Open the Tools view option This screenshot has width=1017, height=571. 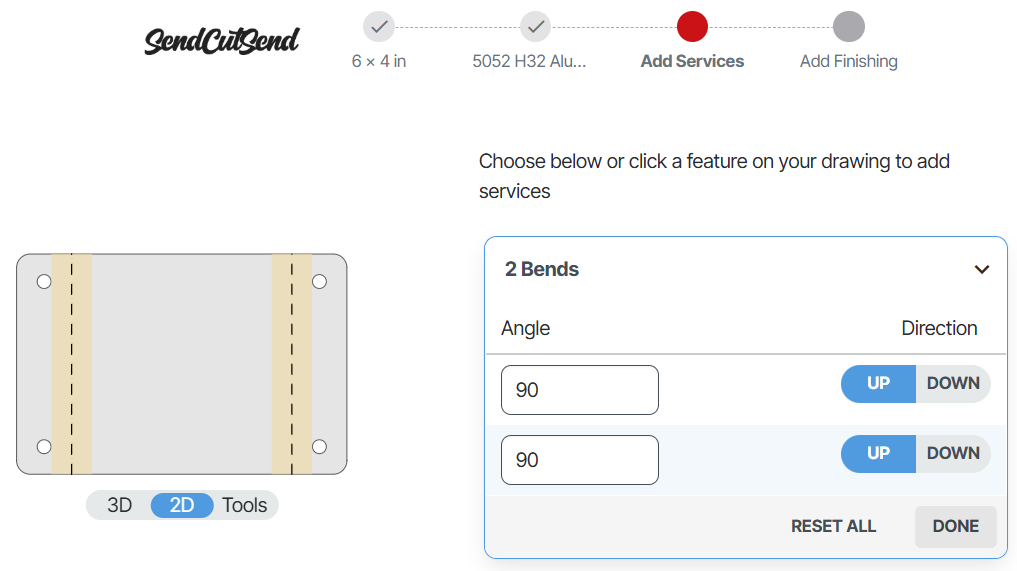(x=245, y=505)
